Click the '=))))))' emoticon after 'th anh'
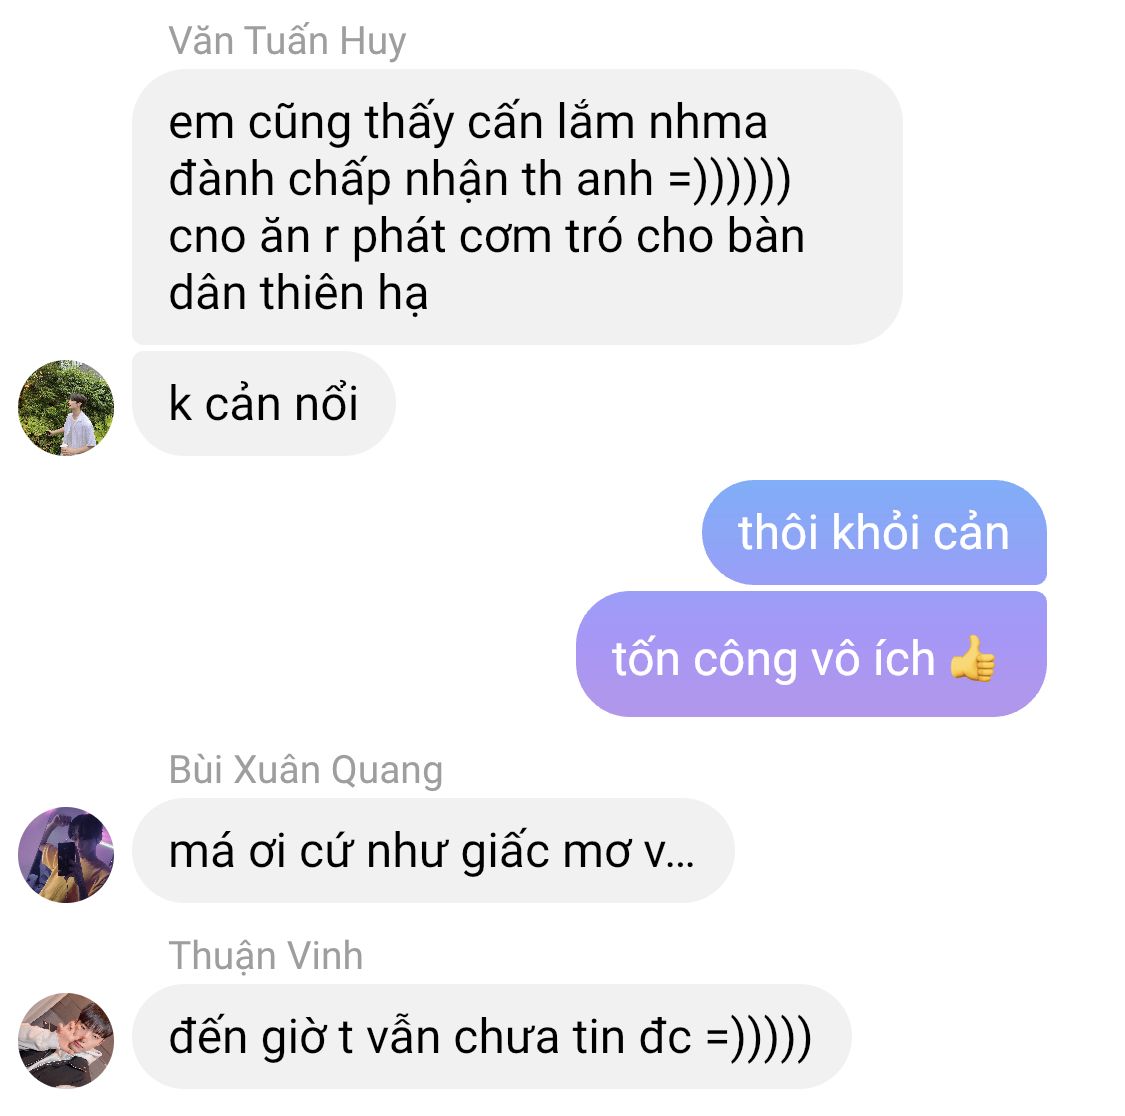1125x1116 pixels. click(730, 179)
